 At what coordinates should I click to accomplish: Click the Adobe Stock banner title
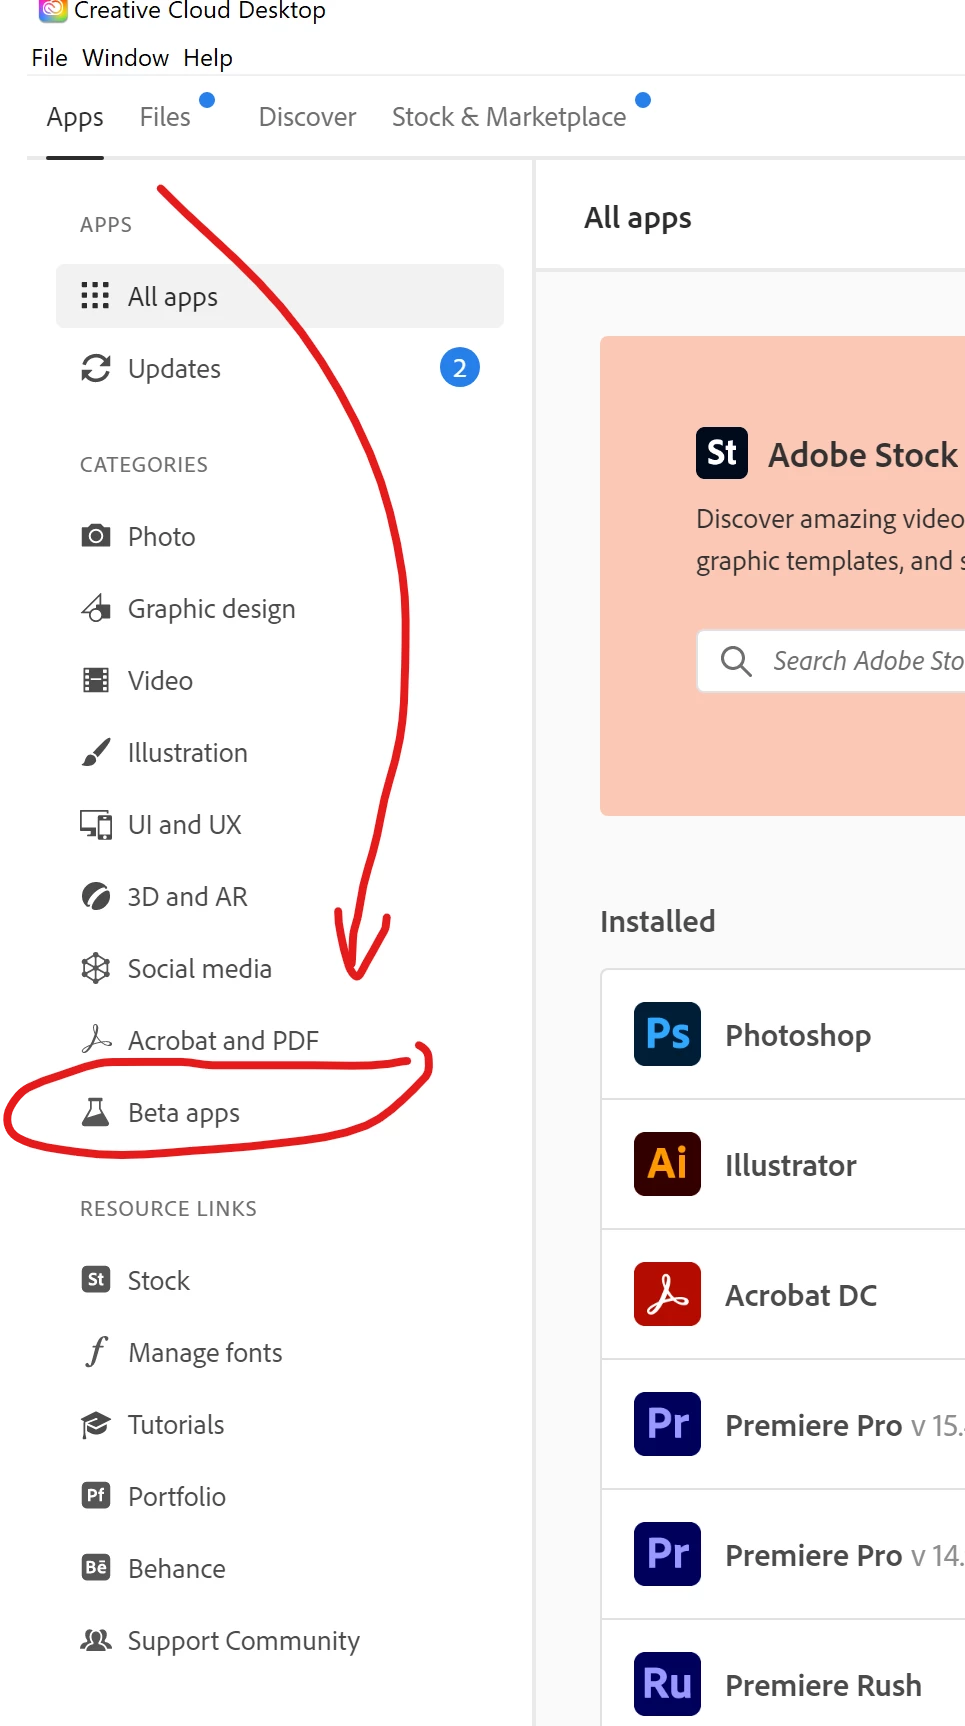pyautogui.click(x=863, y=455)
